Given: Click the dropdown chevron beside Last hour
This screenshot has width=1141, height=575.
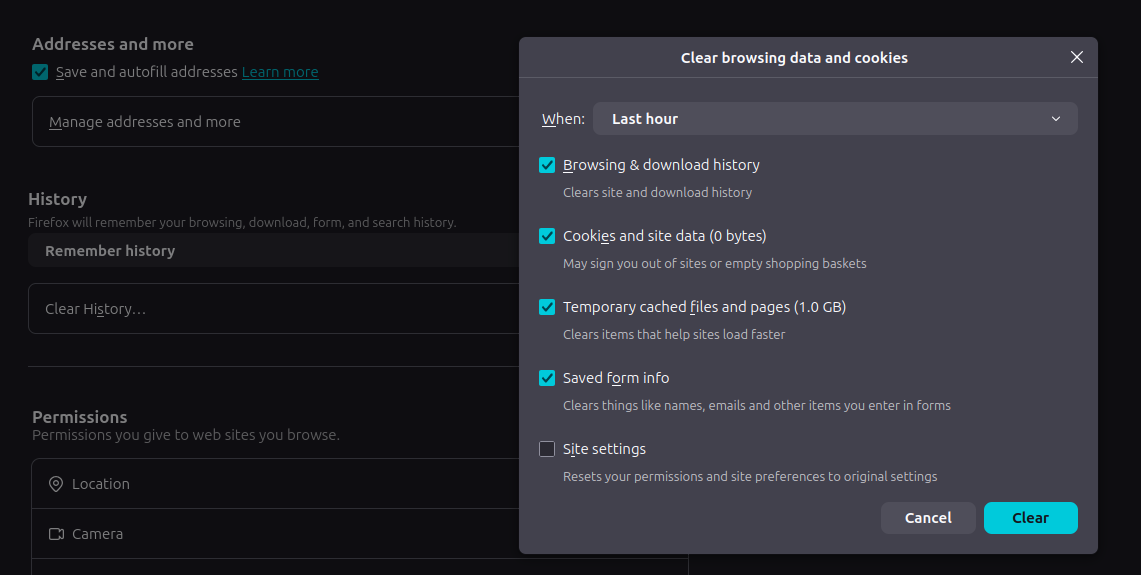Looking at the screenshot, I should click(1056, 119).
